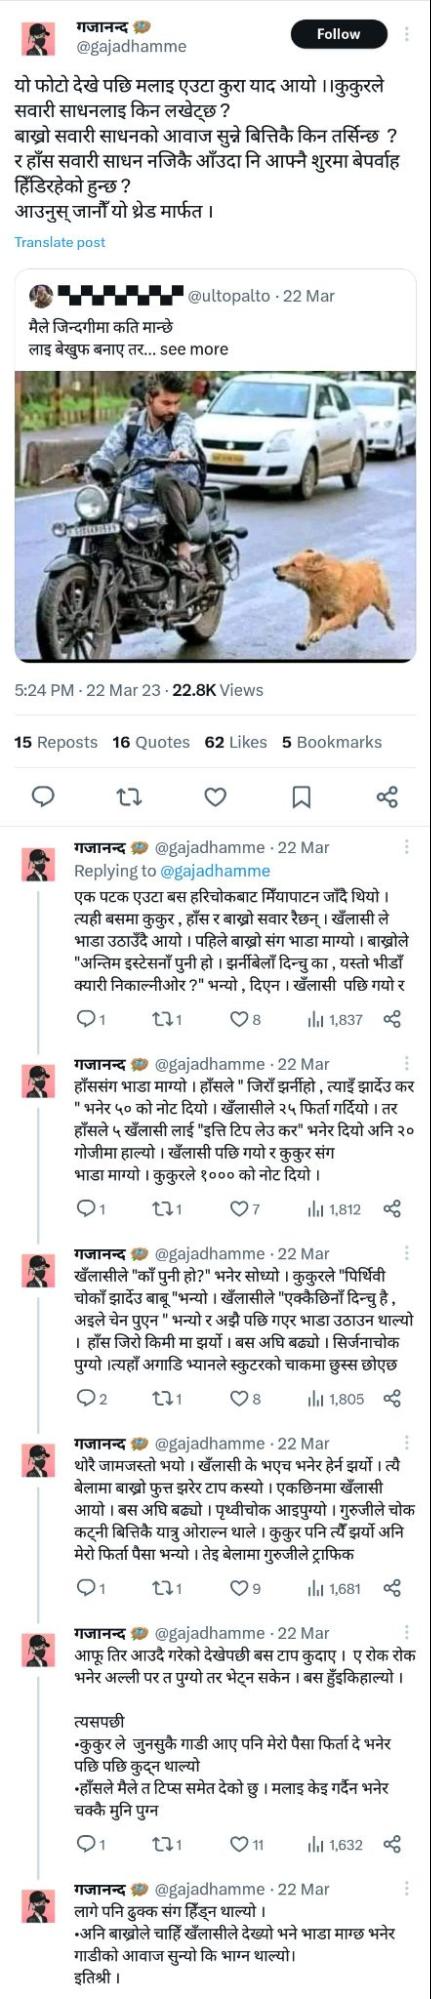Viewport: 431px width, 1999px height.
Task: Click the Translate post link
Action: [x=60, y=242]
